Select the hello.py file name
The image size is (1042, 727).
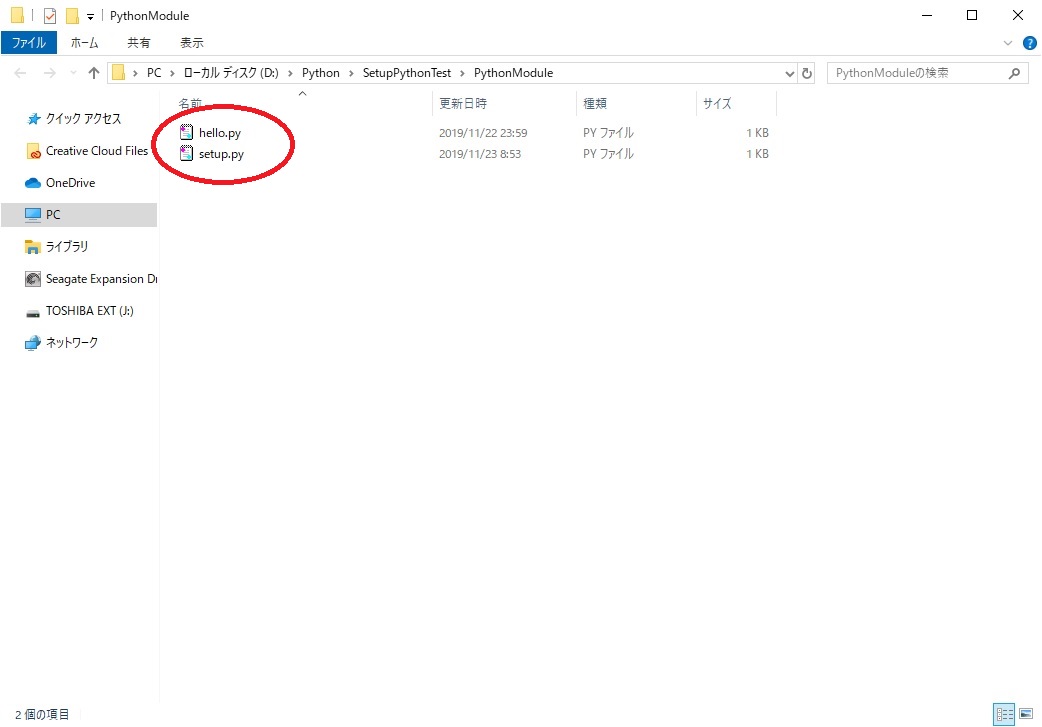click(220, 133)
